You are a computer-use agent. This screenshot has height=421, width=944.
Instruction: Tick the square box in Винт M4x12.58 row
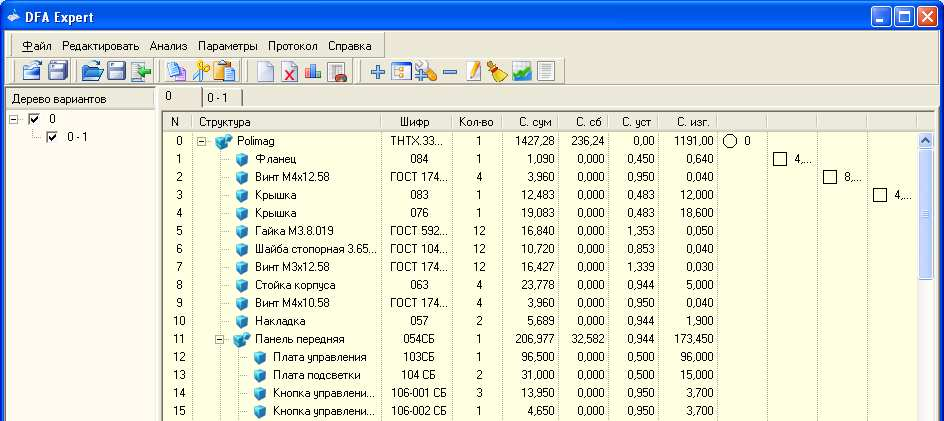tap(830, 177)
